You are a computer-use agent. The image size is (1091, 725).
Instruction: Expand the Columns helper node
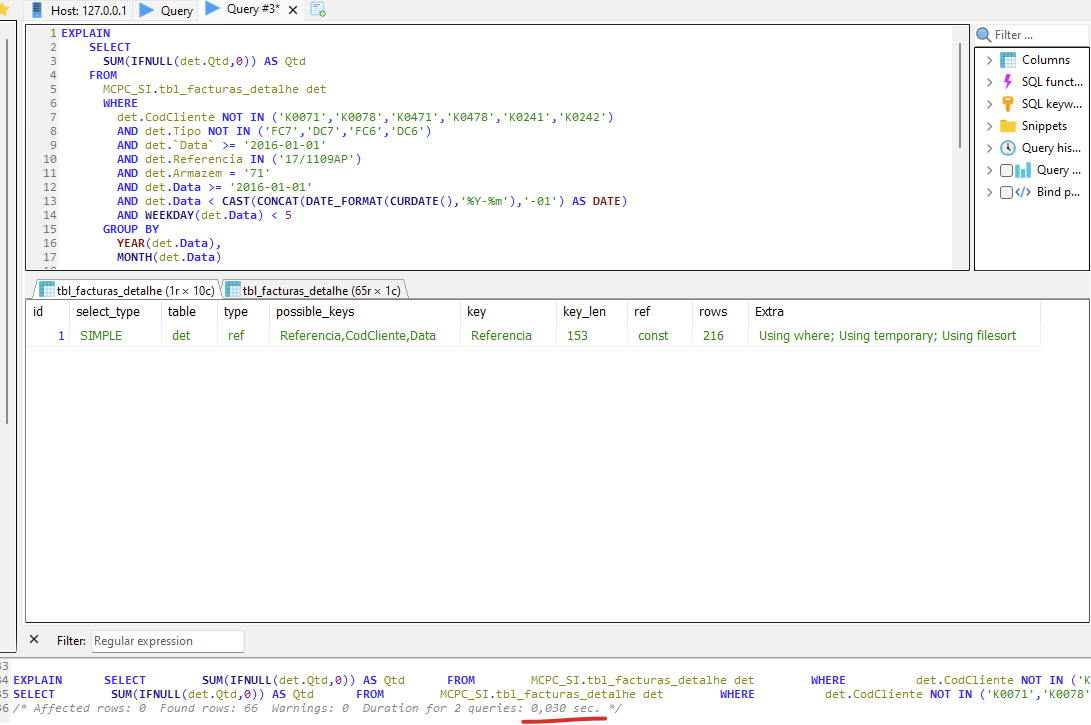[989, 60]
